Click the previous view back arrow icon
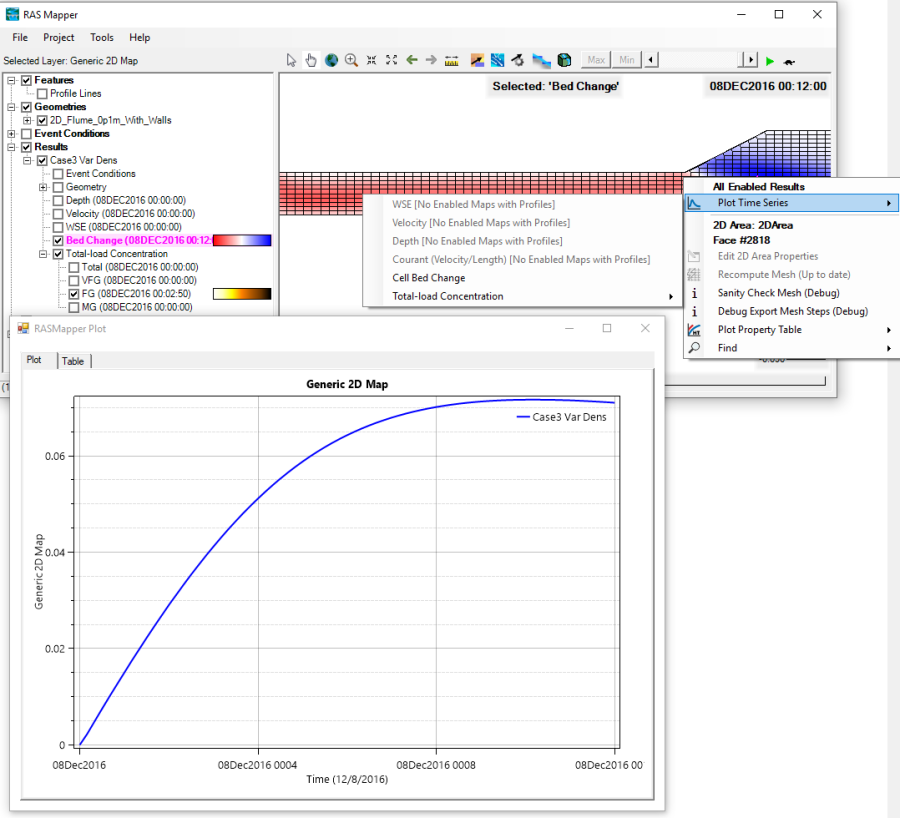Screen dimensions: 900x818 point(412,60)
